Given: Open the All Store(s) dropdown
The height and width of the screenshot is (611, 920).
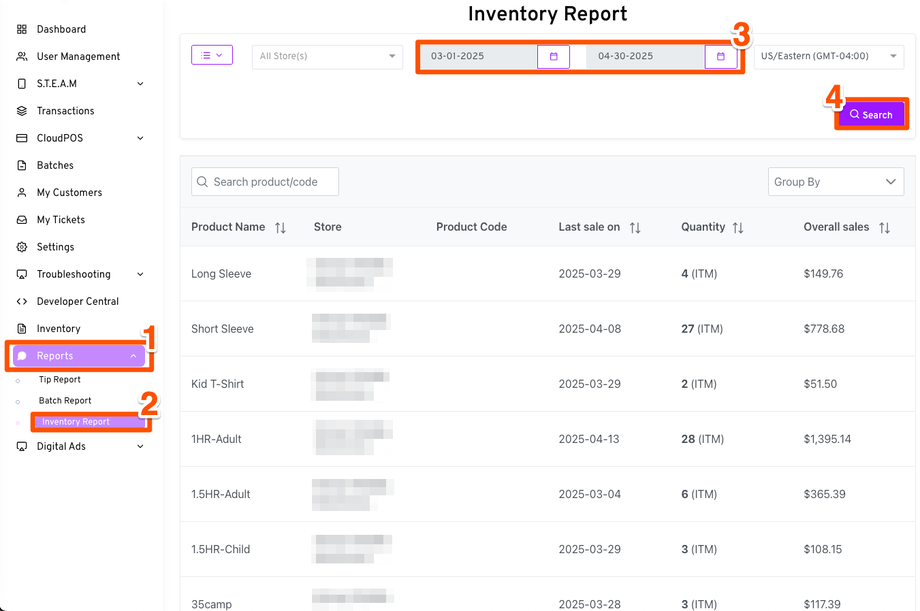Looking at the screenshot, I should (x=327, y=57).
